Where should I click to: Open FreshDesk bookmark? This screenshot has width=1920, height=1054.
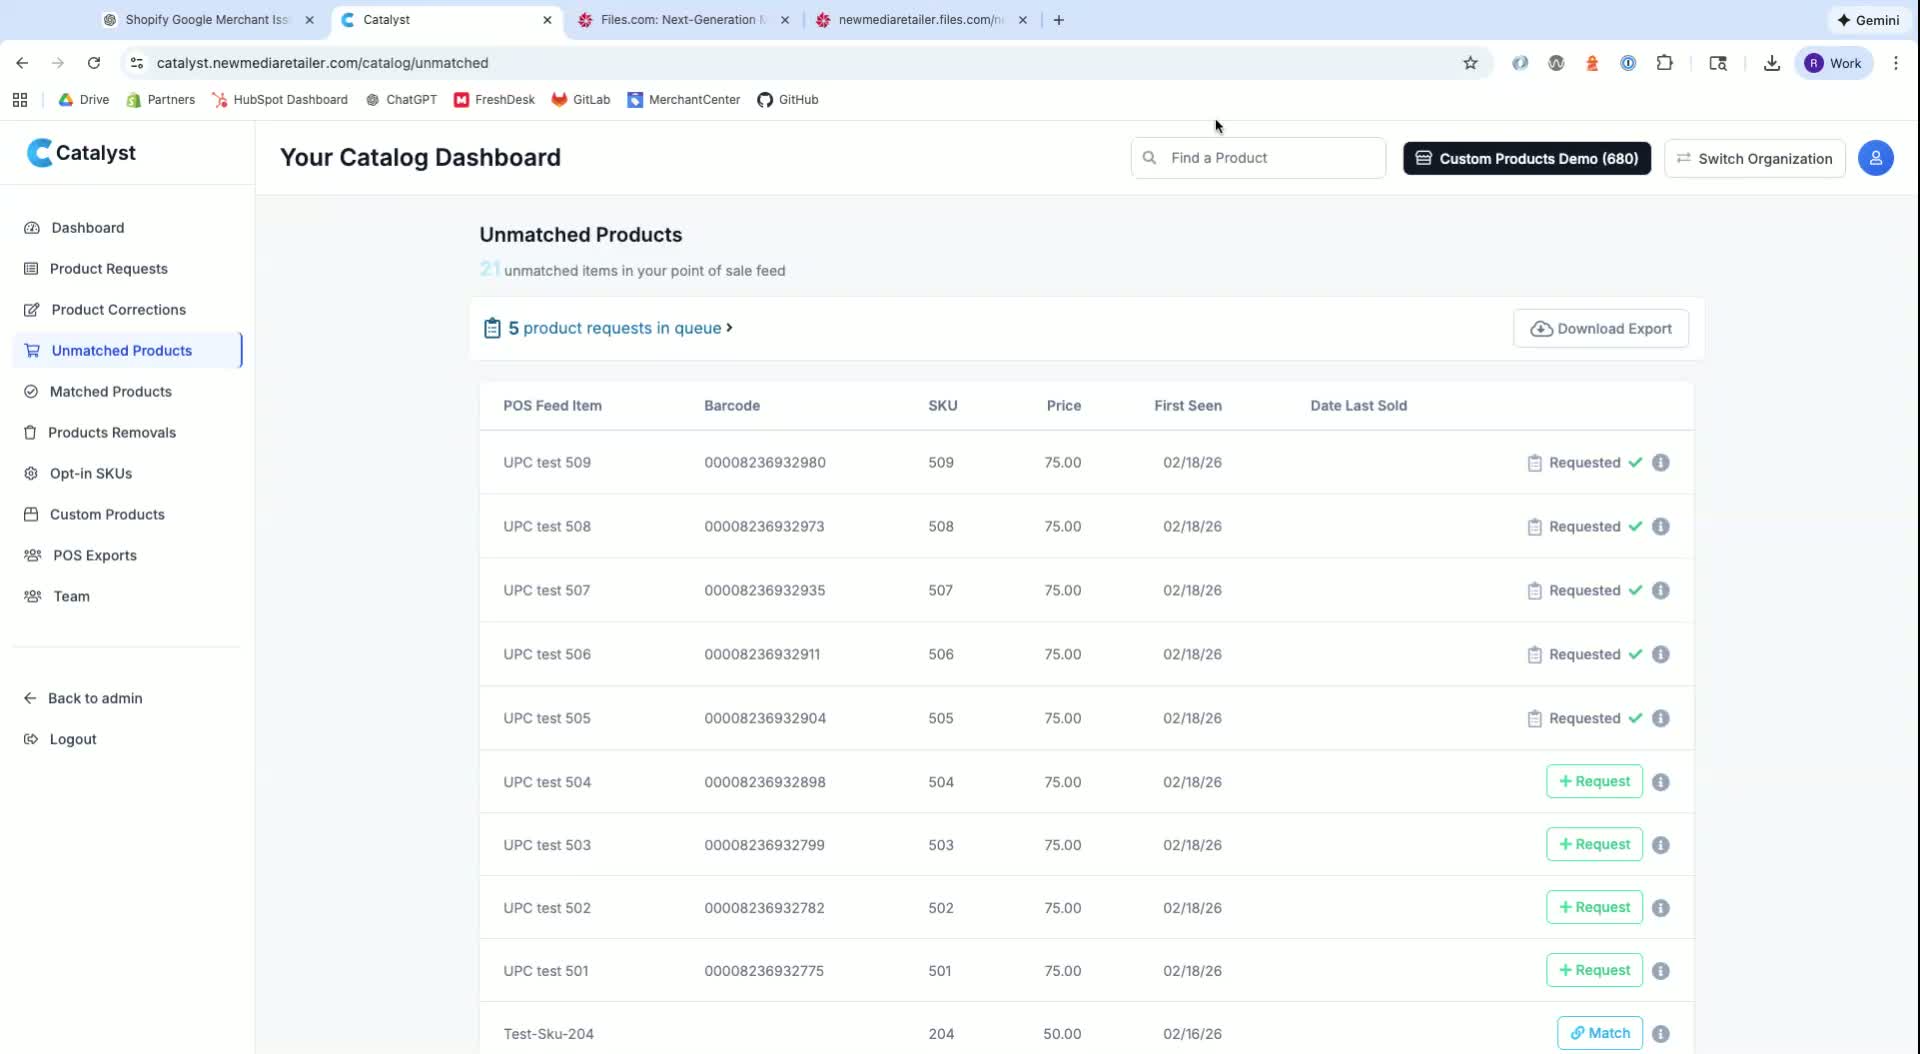pyautogui.click(x=494, y=100)
